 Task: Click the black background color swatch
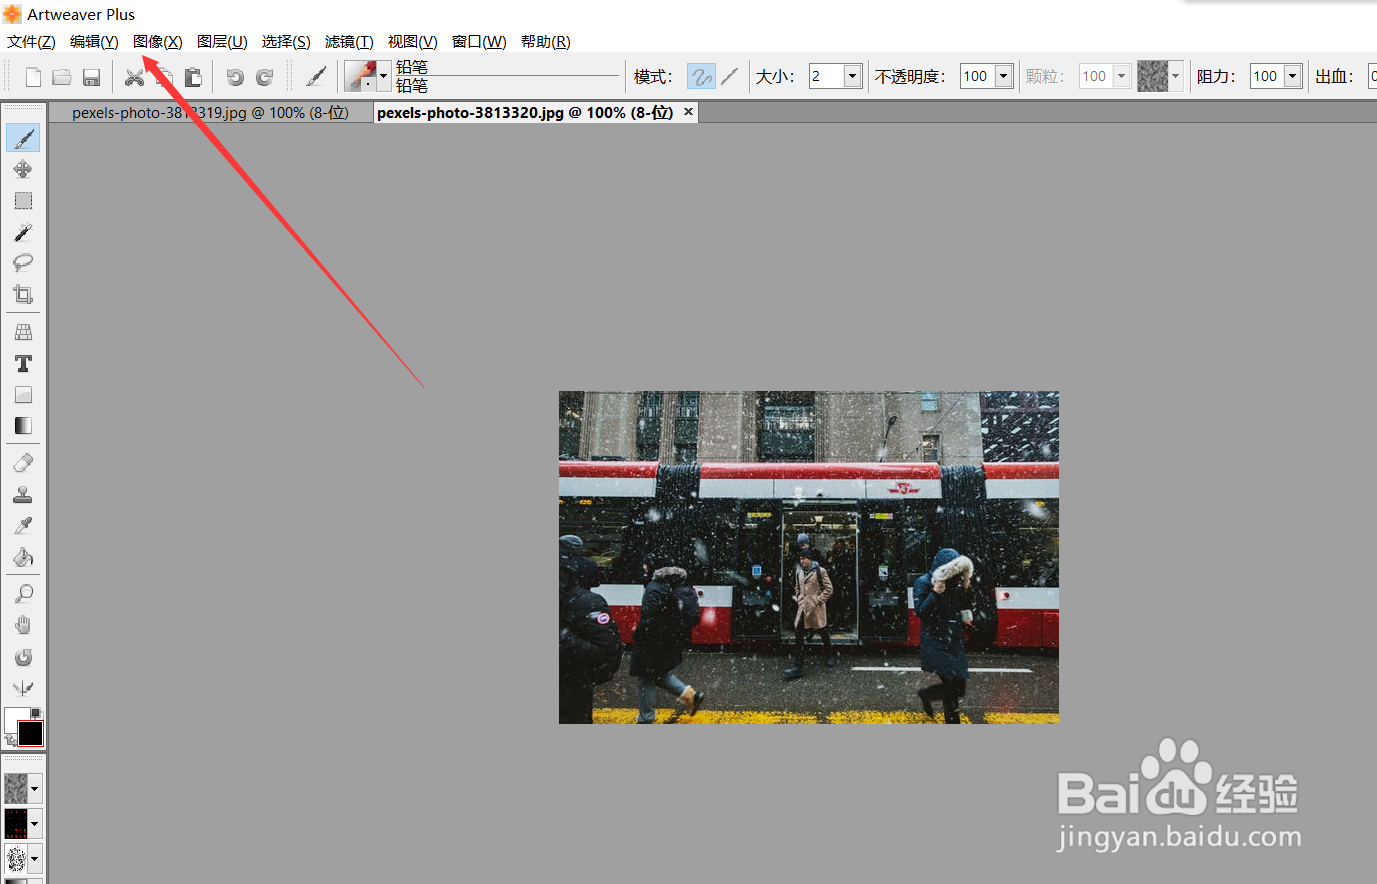[31, 734]
